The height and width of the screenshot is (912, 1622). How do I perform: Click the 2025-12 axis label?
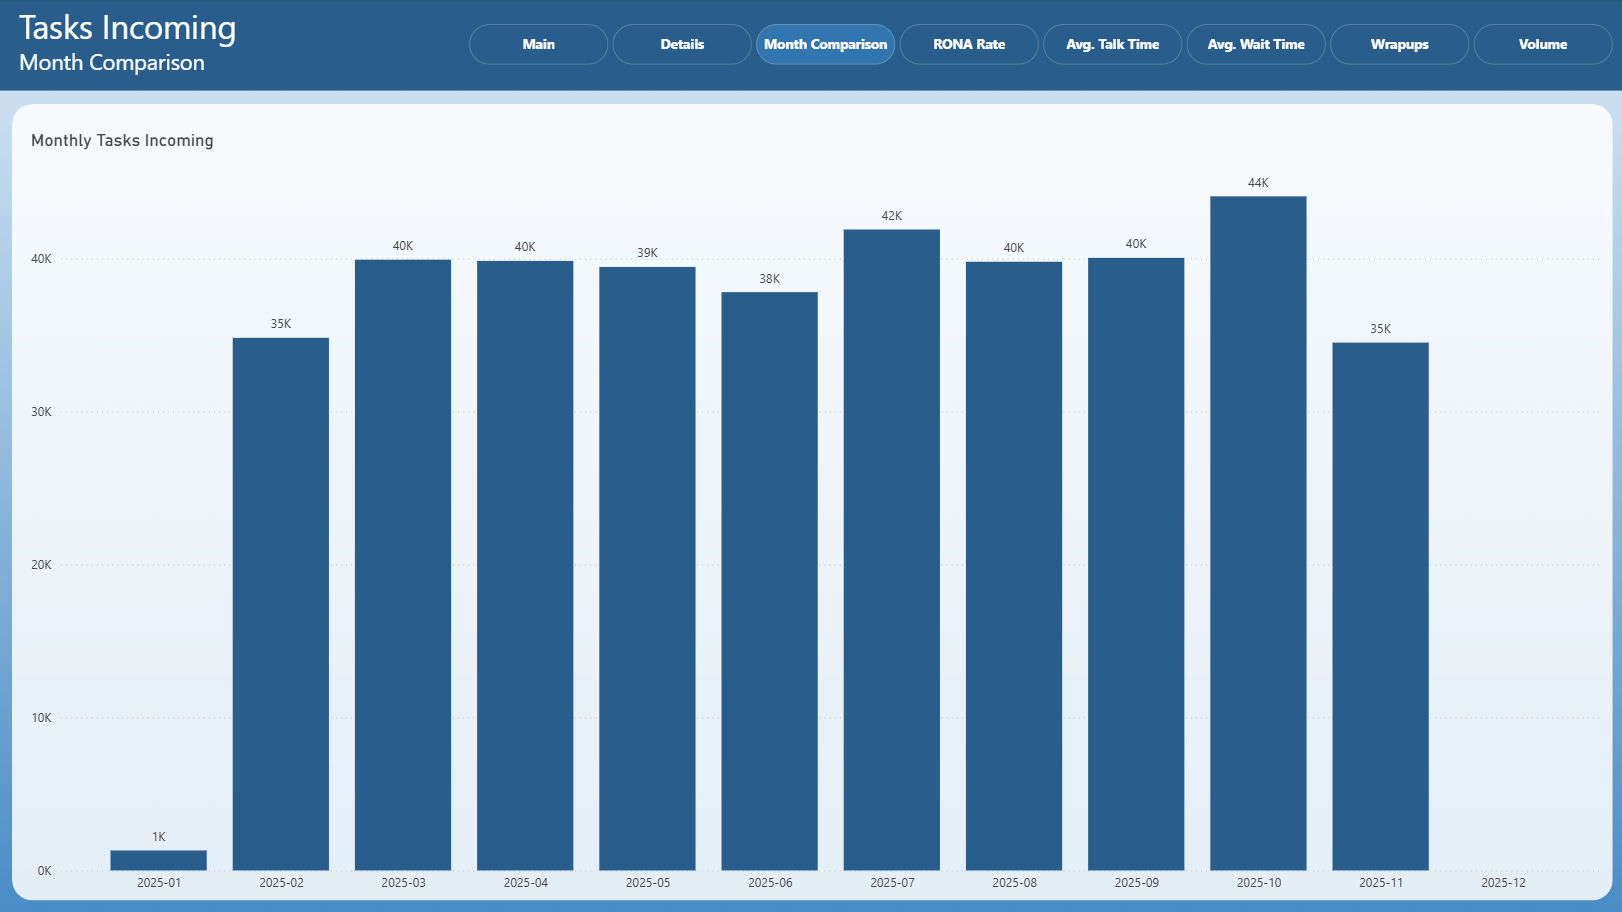[x=1503, y=883]
